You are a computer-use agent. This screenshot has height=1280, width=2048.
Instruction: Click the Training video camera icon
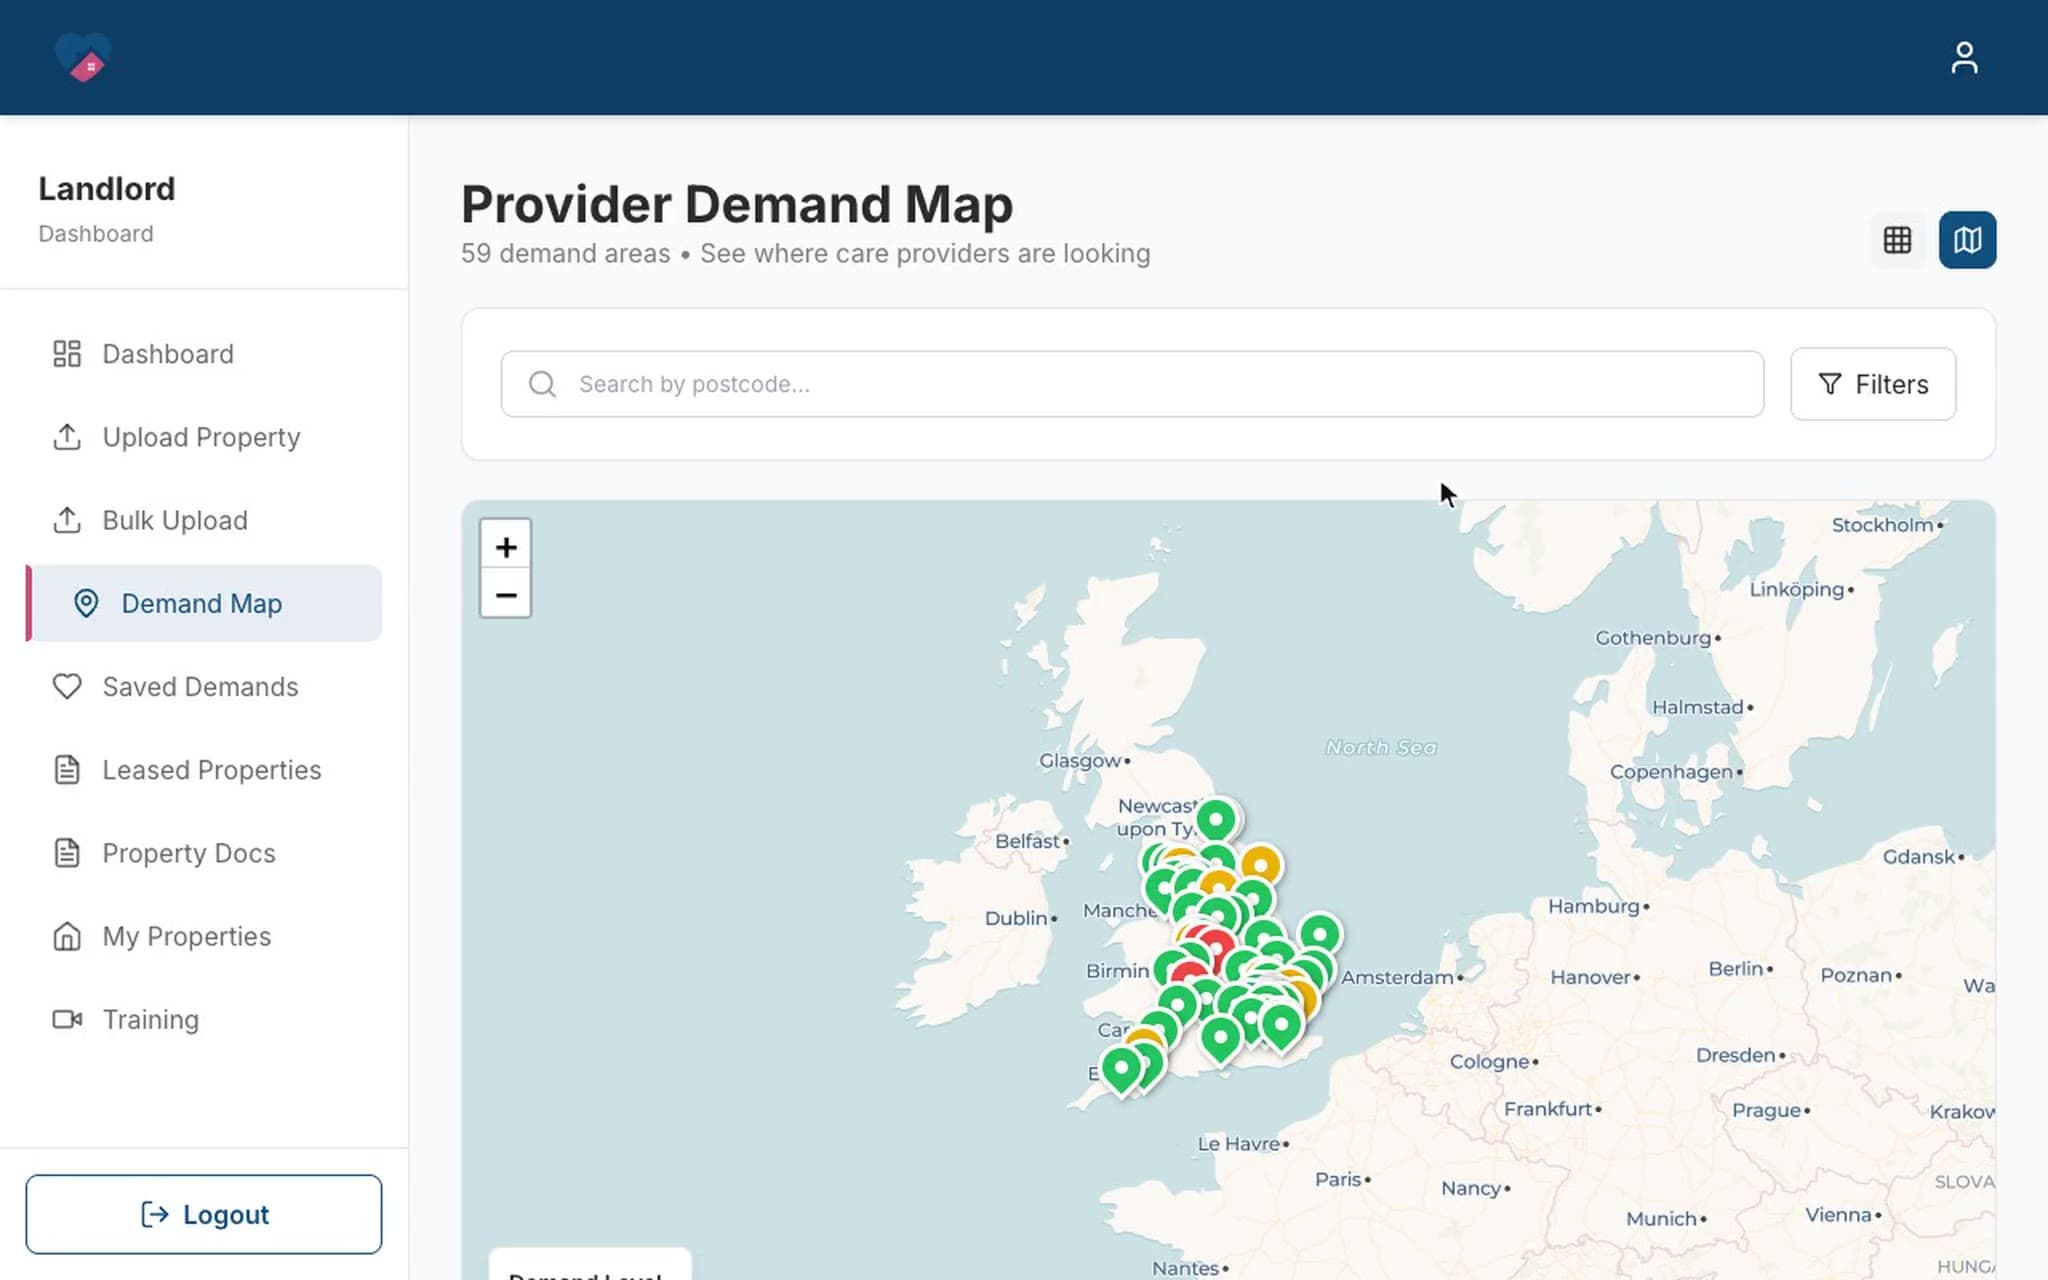pos(67,1019)
